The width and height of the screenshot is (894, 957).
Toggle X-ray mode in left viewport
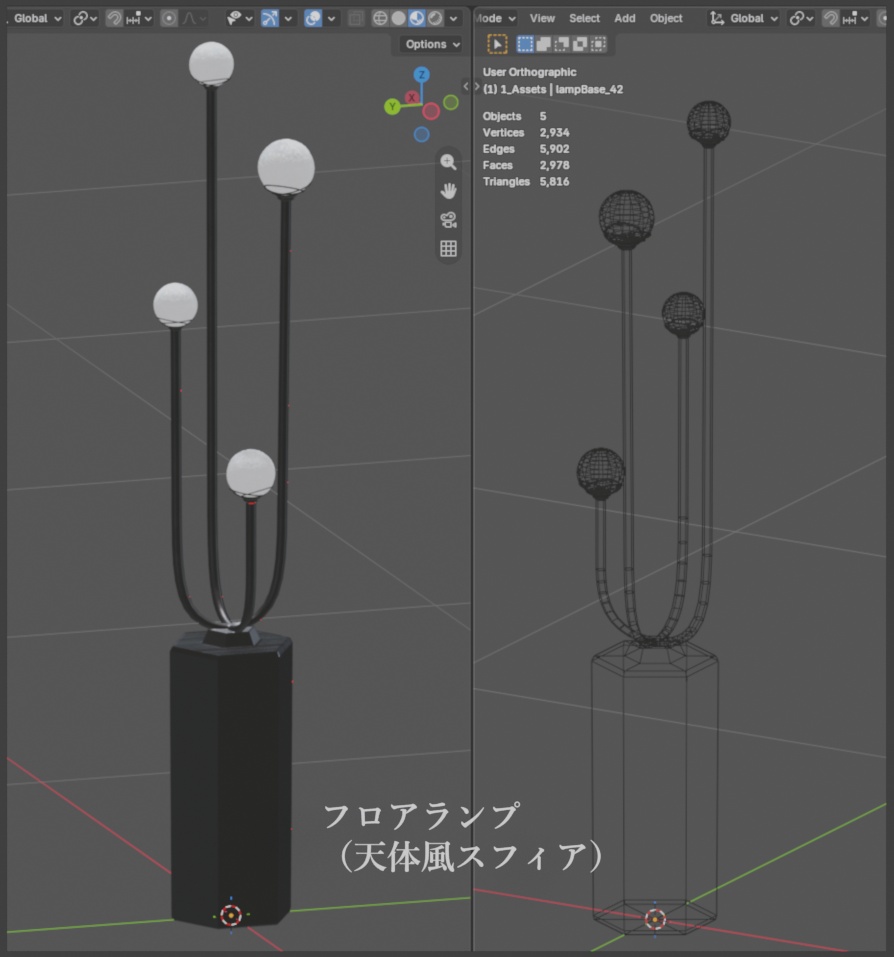pyautogui.click(x=355, y=18)
